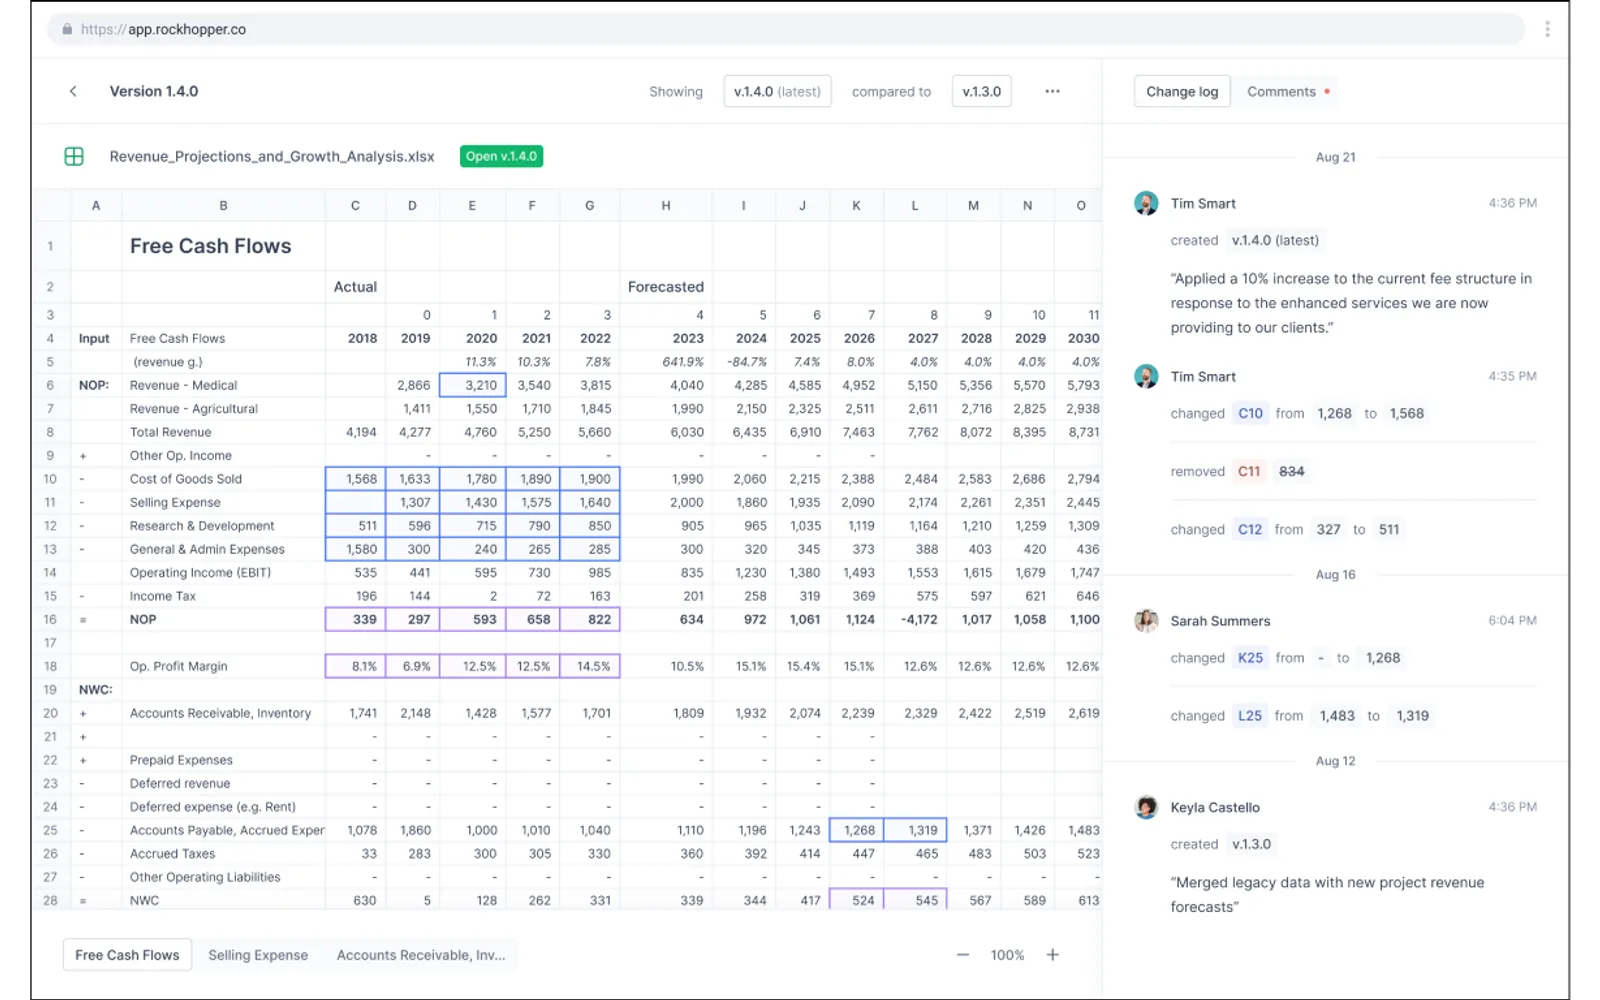Open the compared-to v.1.3.0 selector
Image resolution: width=1600 pixels, height=1000 pixels.
981,91
